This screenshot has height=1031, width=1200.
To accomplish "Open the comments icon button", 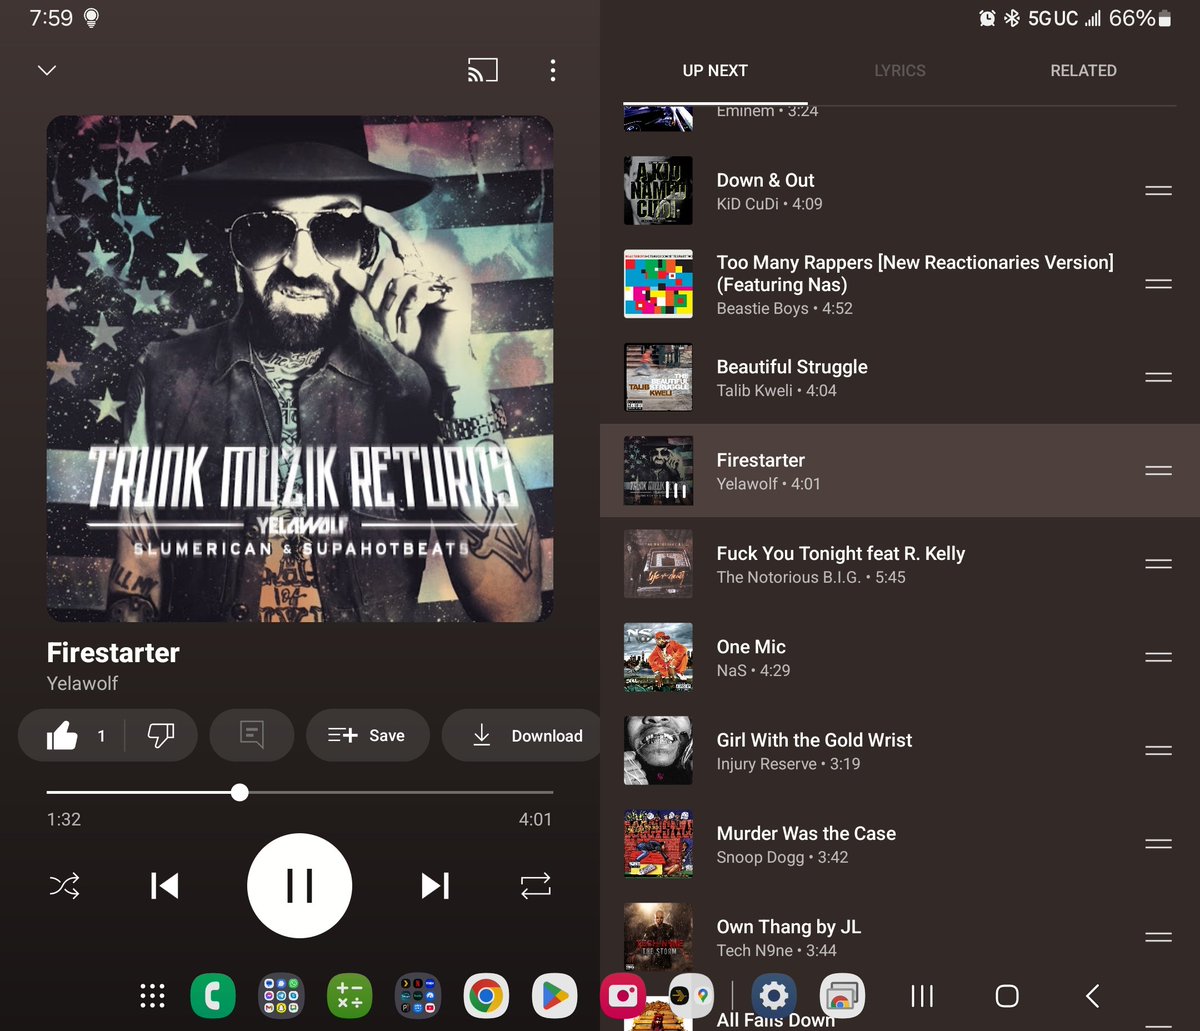I will pyautogui.click(x=252, y=736).
